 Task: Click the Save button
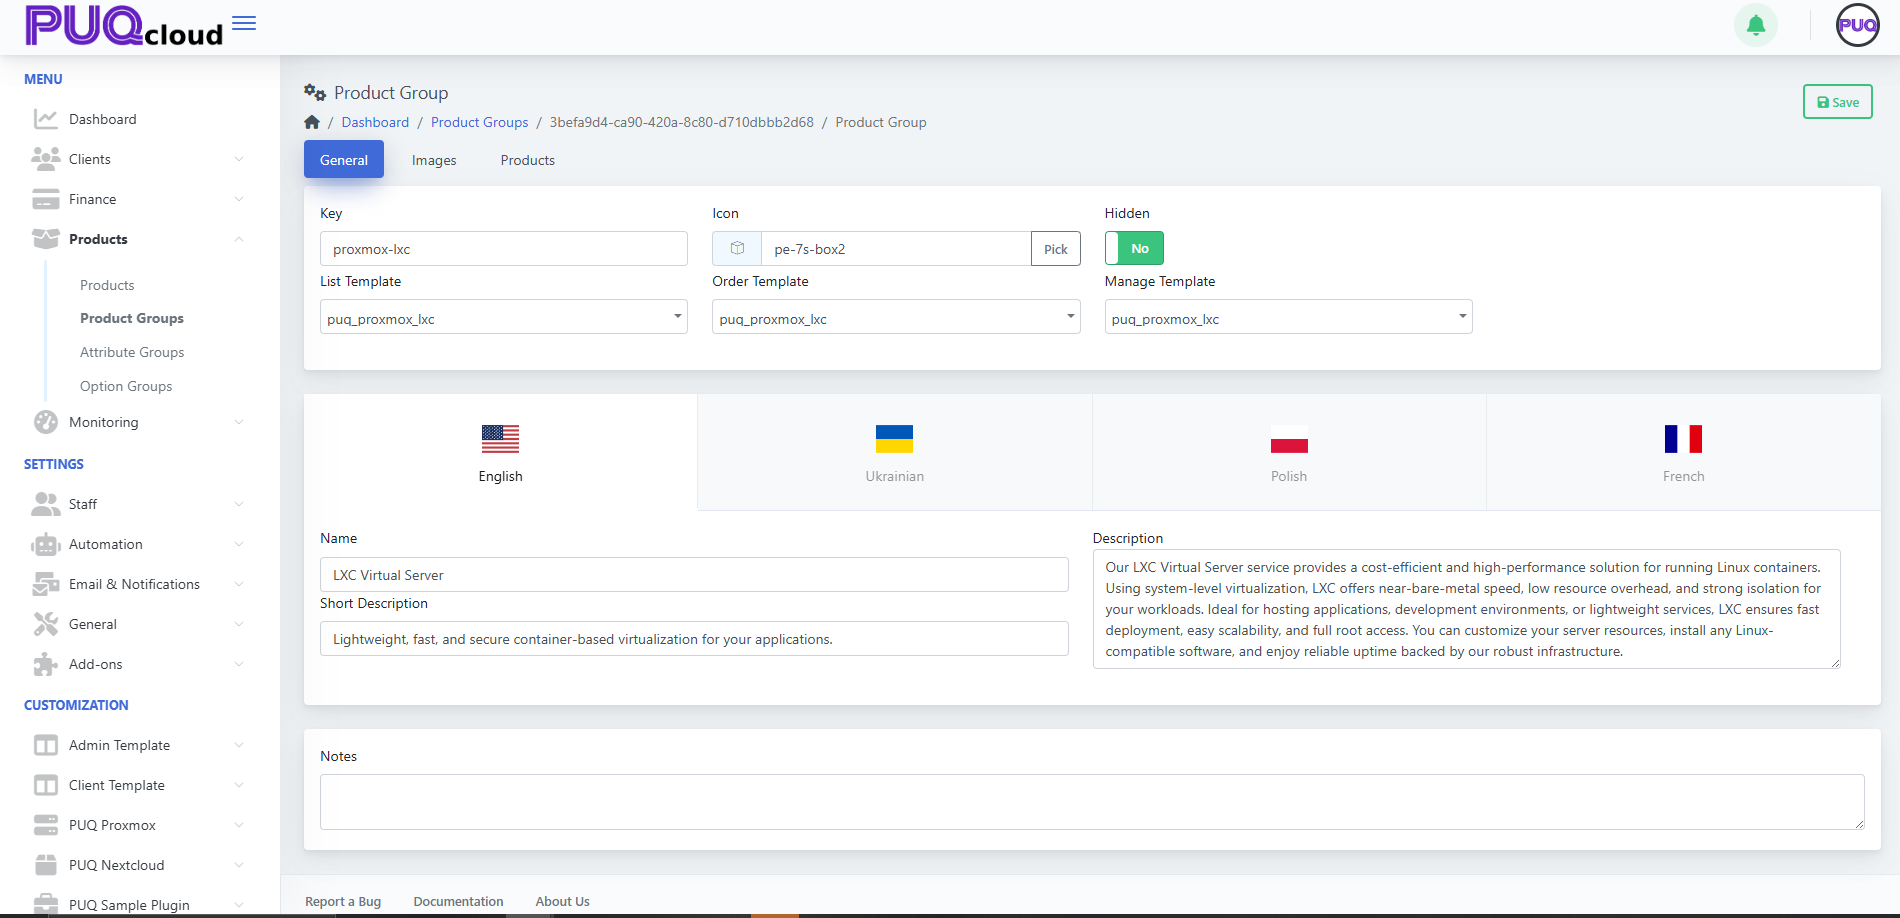1837,102
